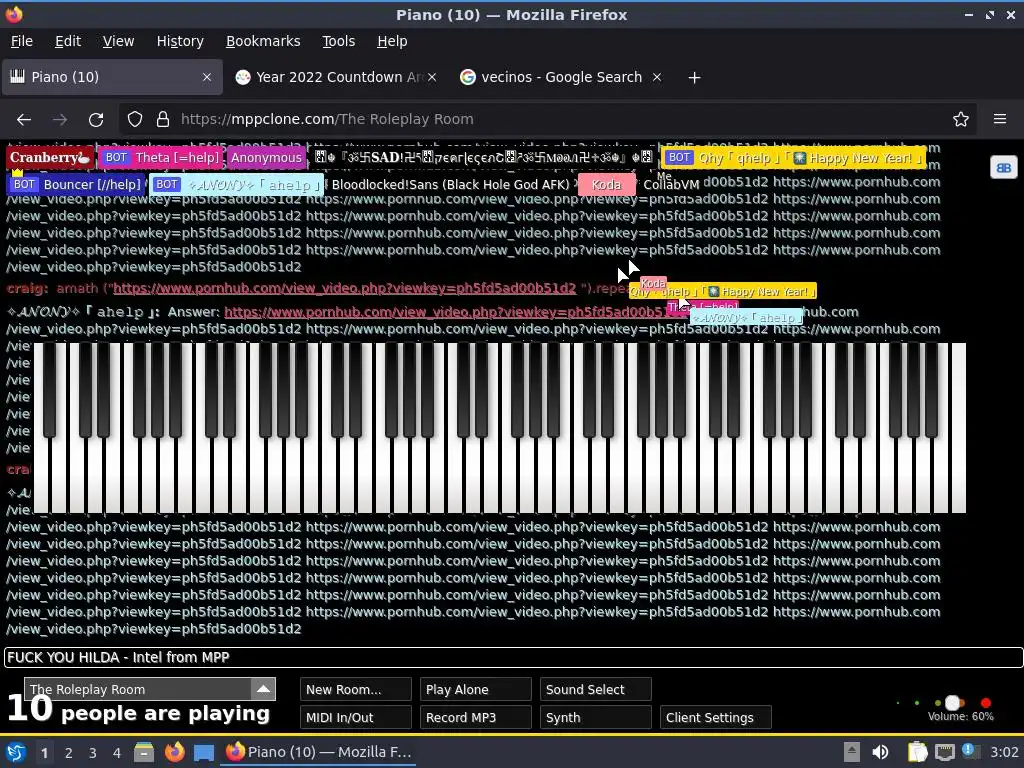Select Bloodlocked!Sans (Black Hole God AFK) name
This screenshot has width=1024, height=768.
coord(451,185)
